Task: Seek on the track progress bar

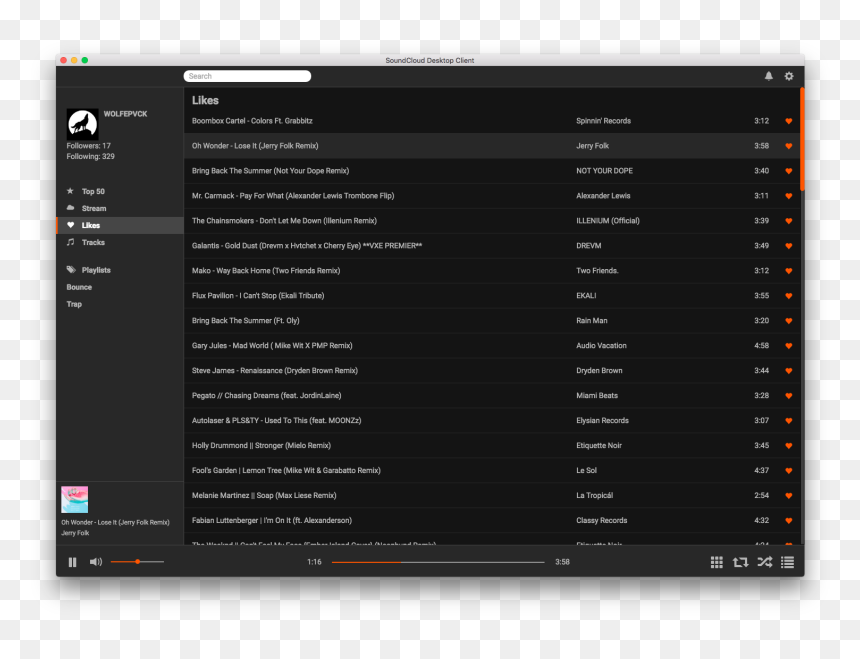Action: point(438,562)
